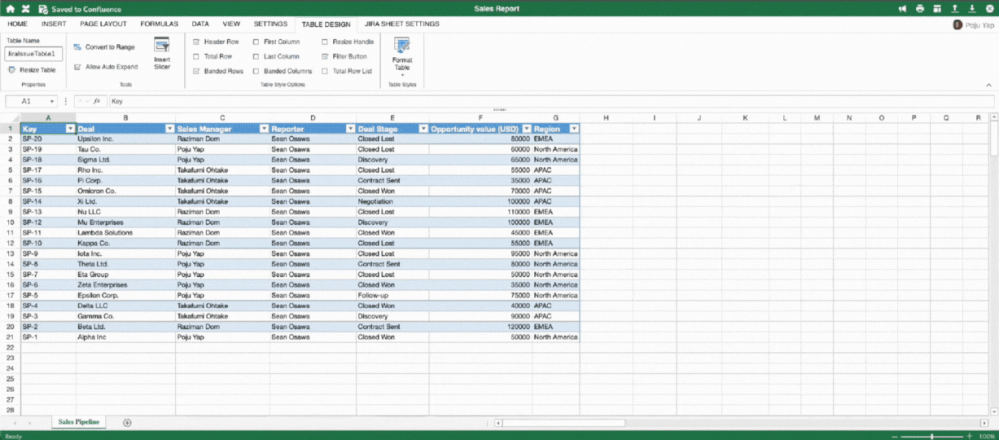Enable the Total Row checkbox
The width and height of the screenshot is (999, 440).
pyautogui.click(x=197, y=57)
